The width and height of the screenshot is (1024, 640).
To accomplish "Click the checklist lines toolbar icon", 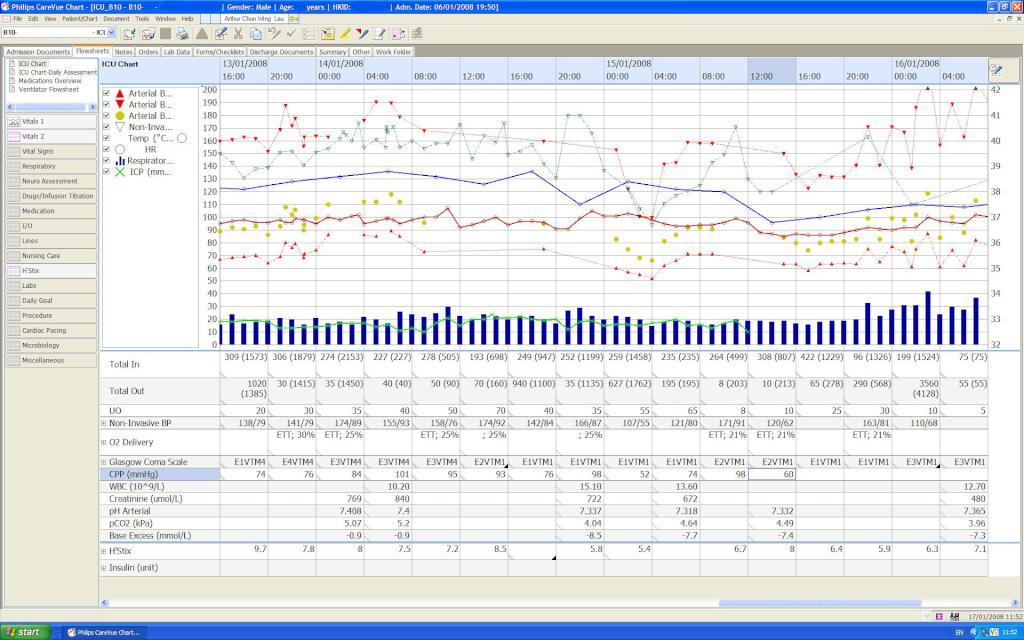I will (309, 33).
